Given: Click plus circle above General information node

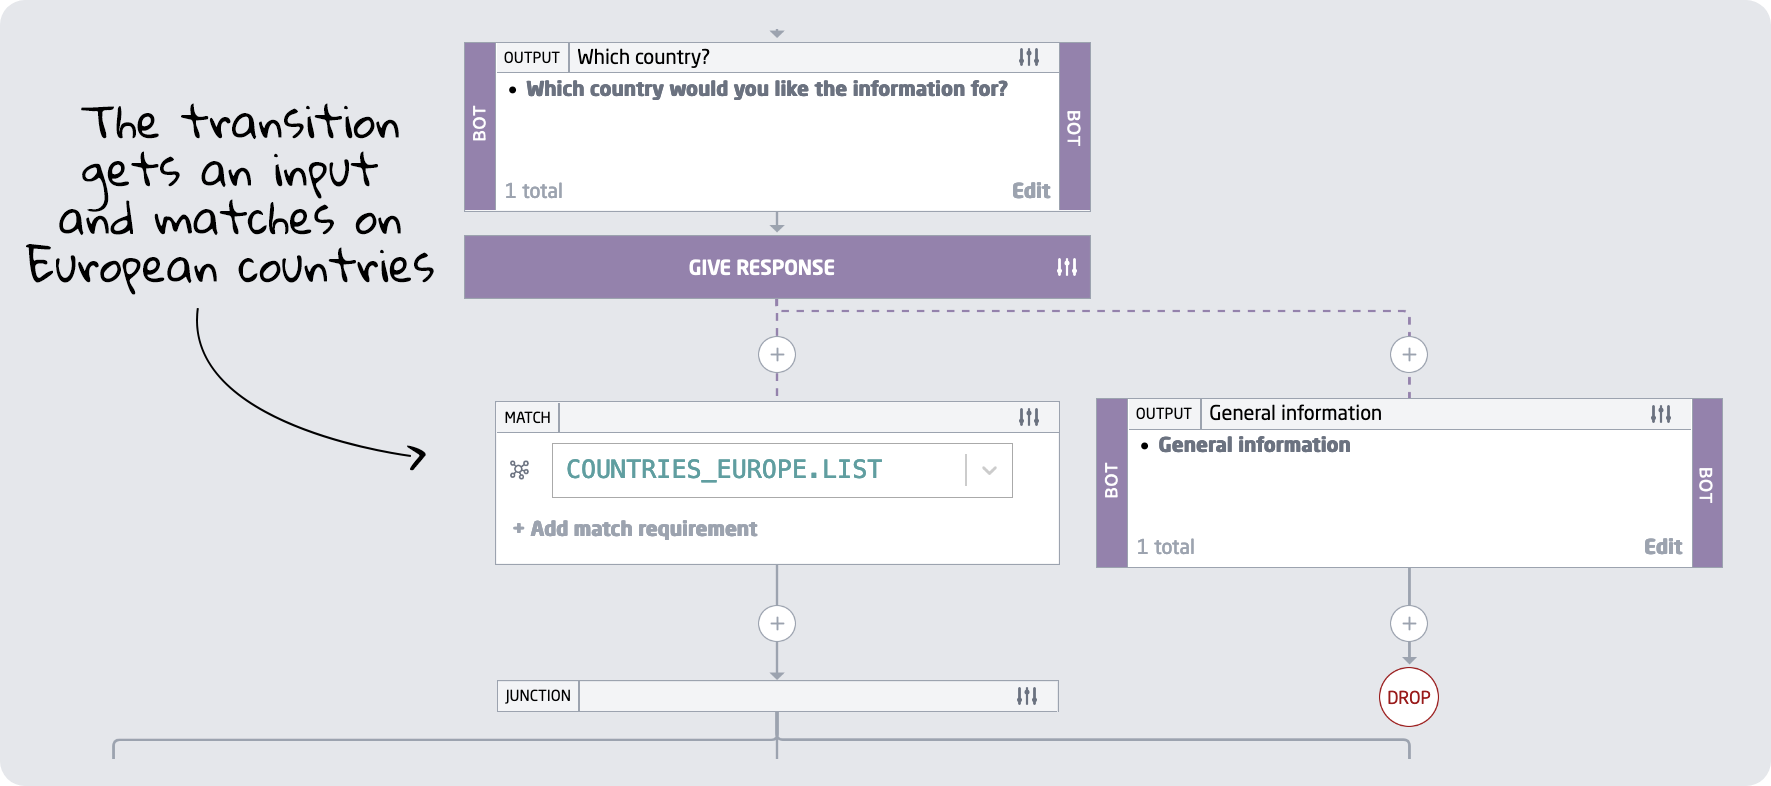Looking at the screenshot, I should point(1409,354).
